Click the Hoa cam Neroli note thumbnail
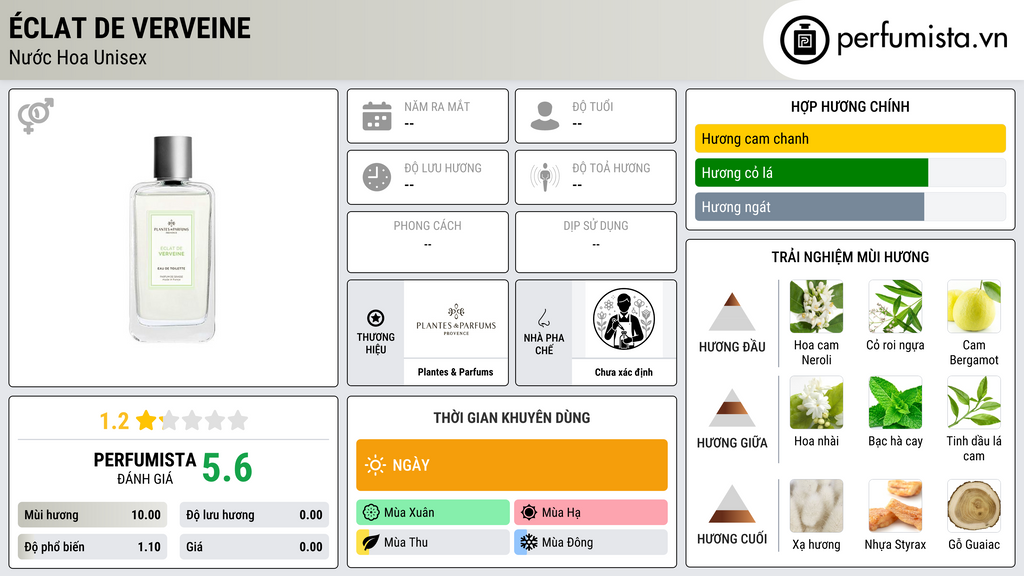The height and width of the screenshot is (576, 1024). pos(816,307)
